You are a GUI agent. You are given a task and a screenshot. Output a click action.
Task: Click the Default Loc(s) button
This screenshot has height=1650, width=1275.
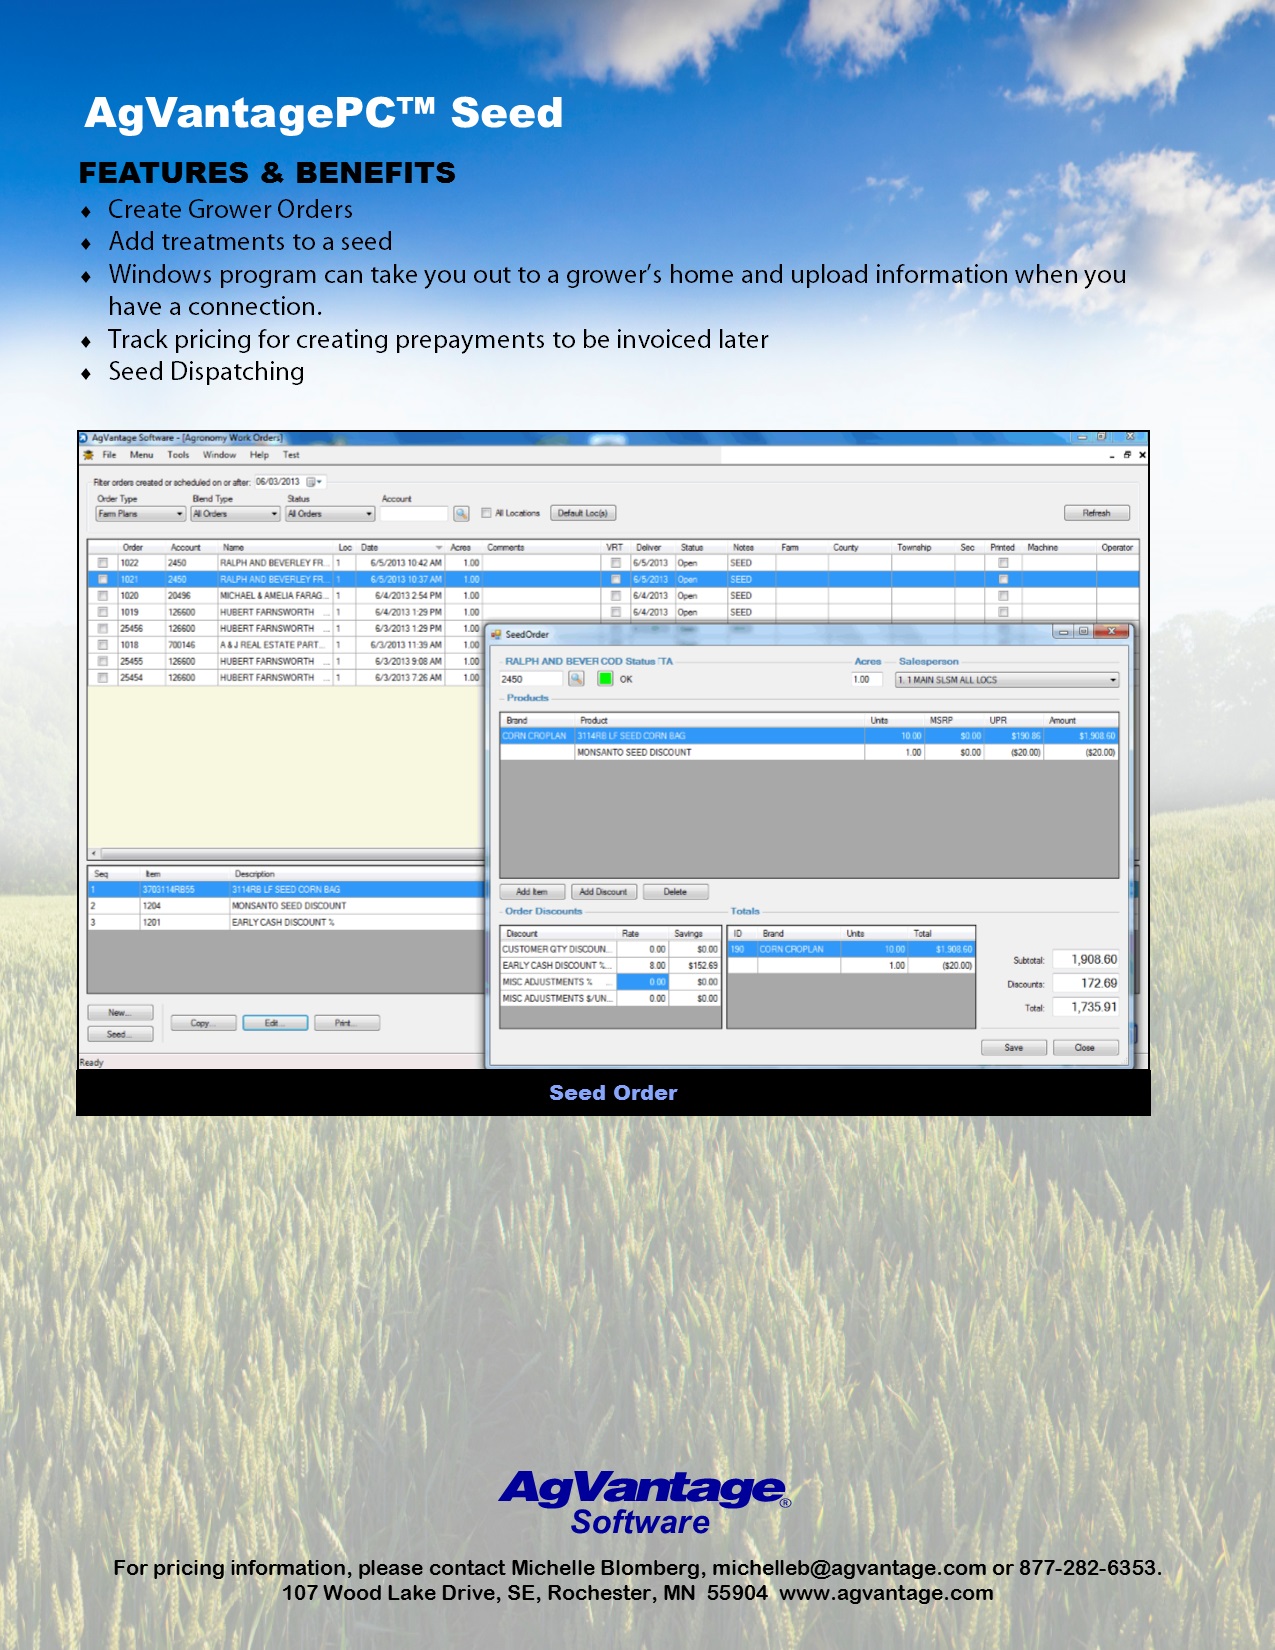click(x=582, y=513)
